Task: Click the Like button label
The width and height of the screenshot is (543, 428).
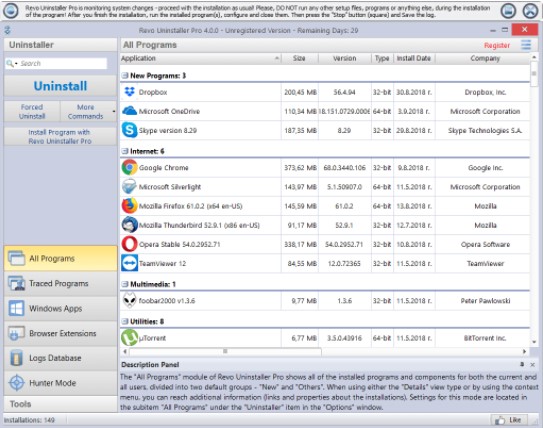Action: [515, 420]
